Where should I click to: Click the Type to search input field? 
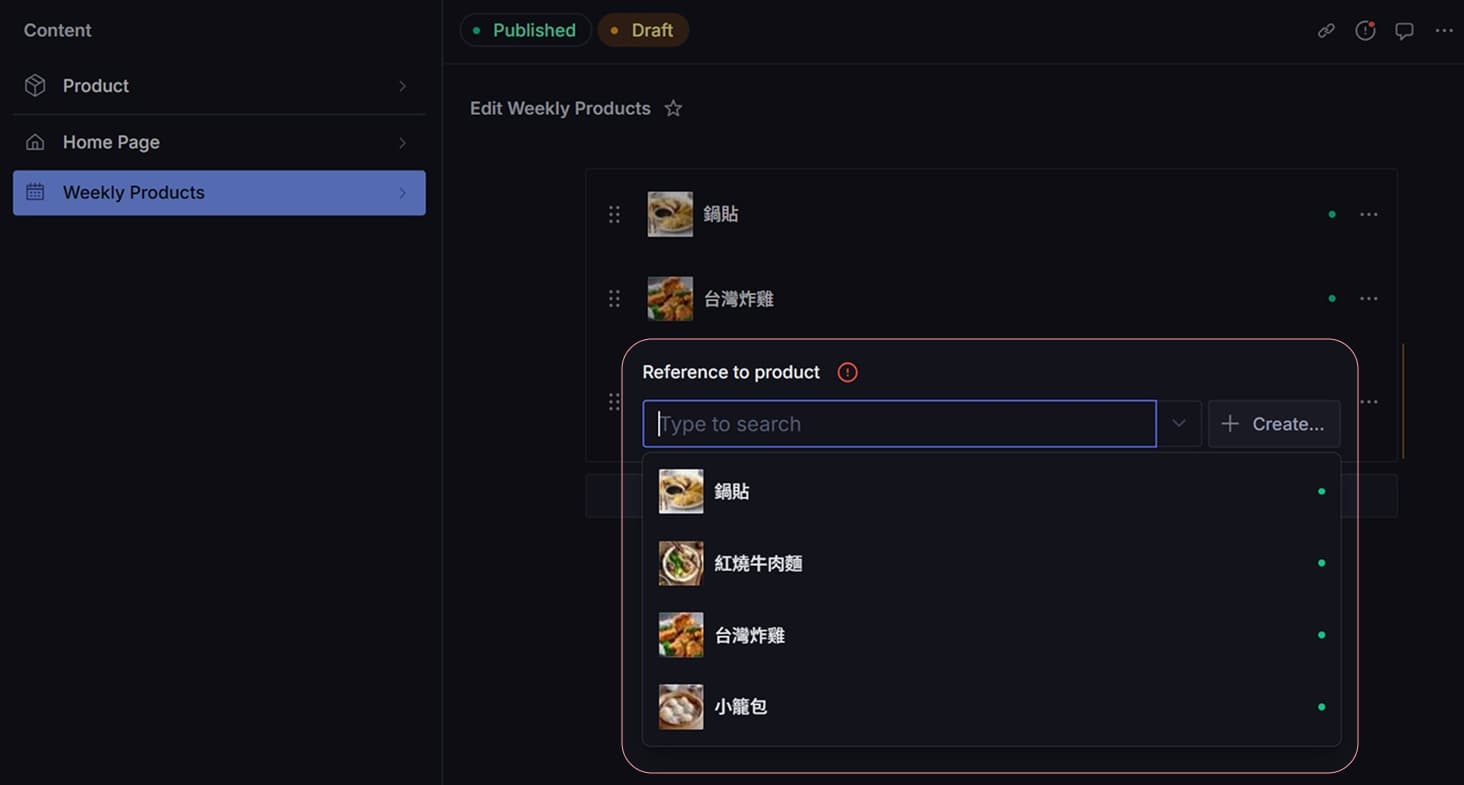coord(898,423)
